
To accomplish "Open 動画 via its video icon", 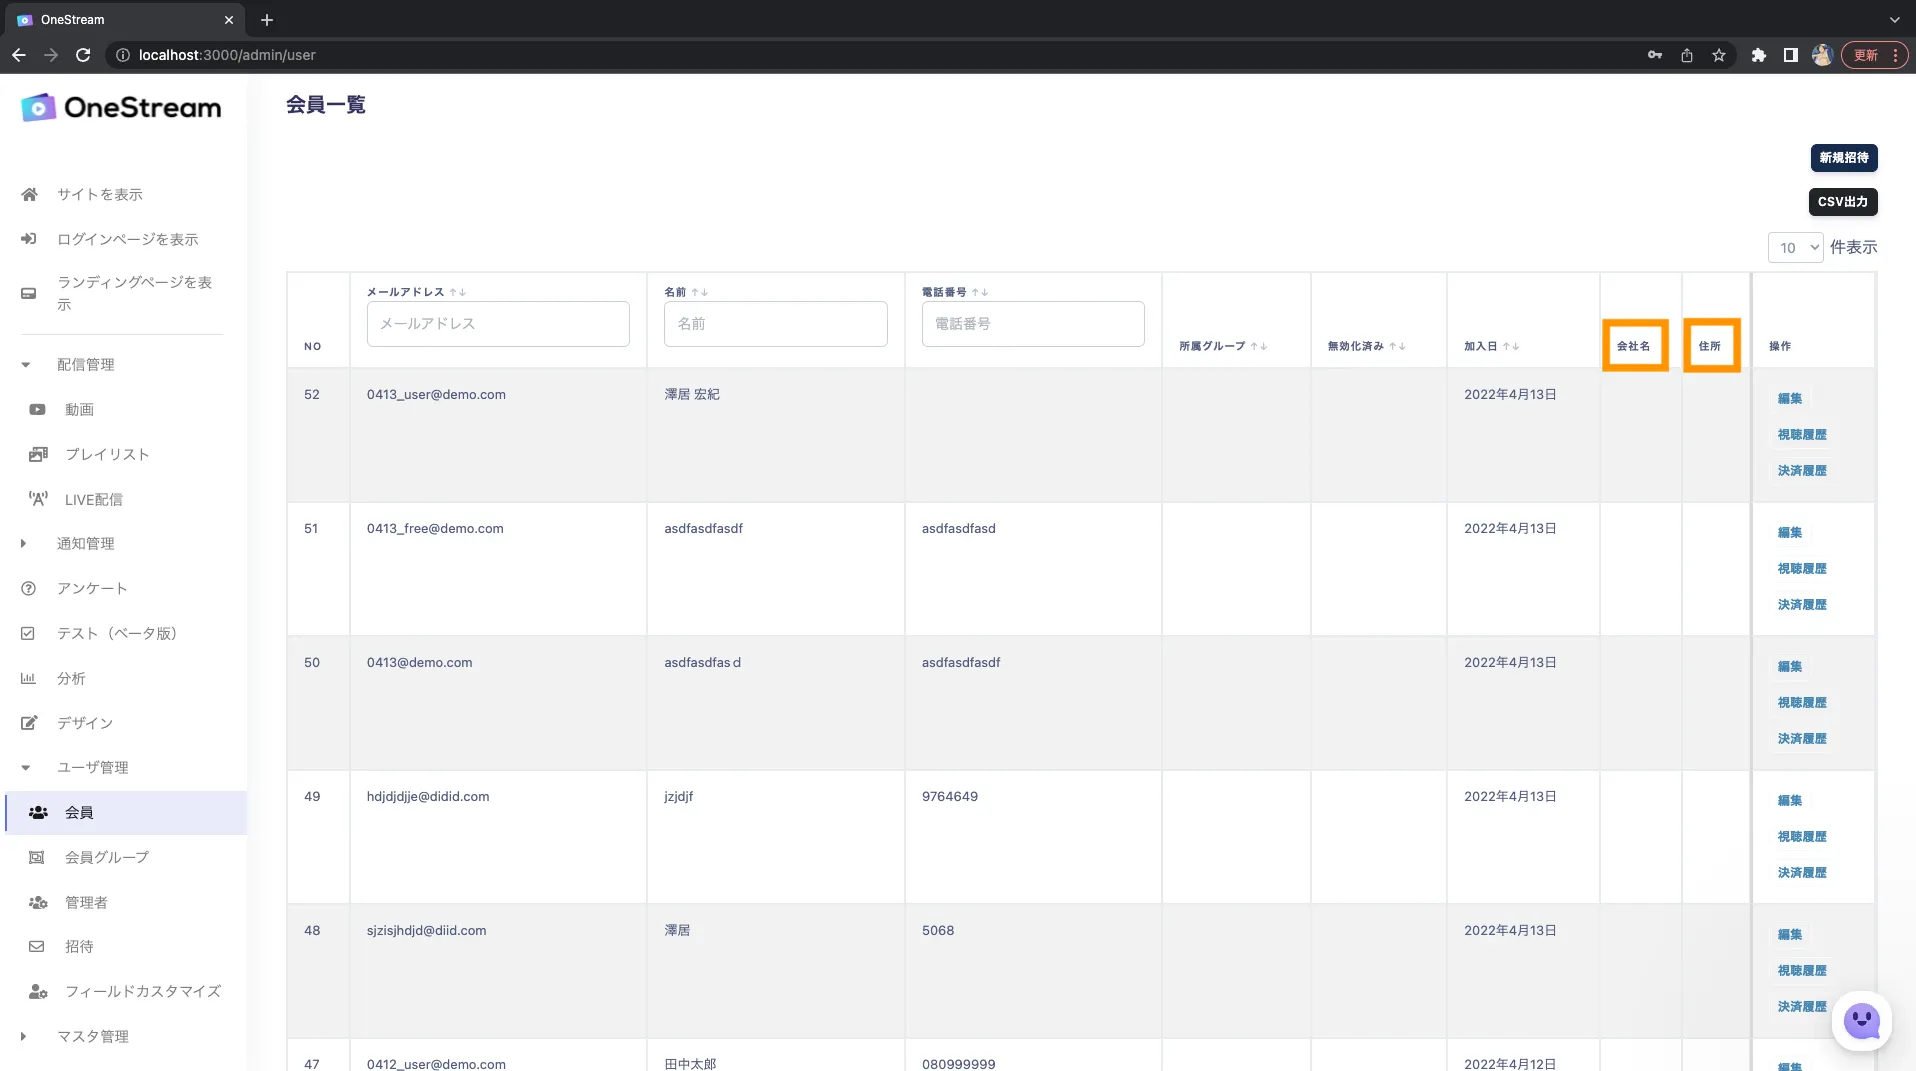I will (x=37, y=409).
